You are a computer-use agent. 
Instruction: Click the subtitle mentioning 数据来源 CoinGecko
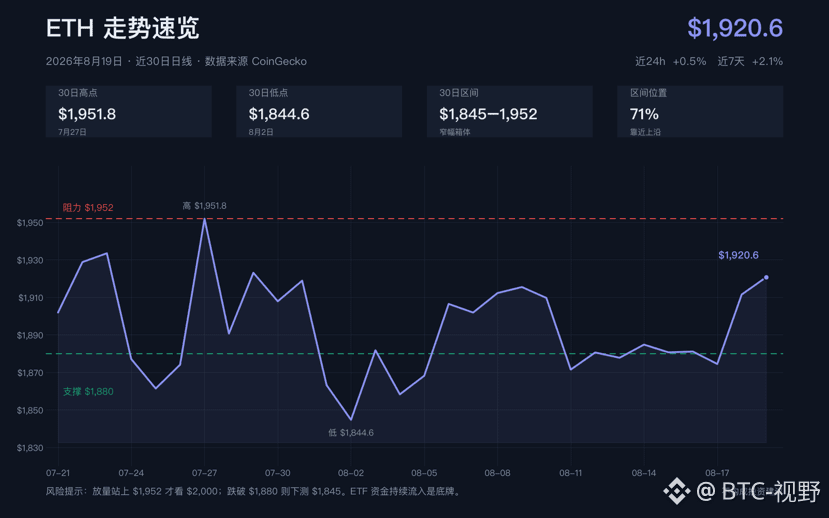coord(176,61)
